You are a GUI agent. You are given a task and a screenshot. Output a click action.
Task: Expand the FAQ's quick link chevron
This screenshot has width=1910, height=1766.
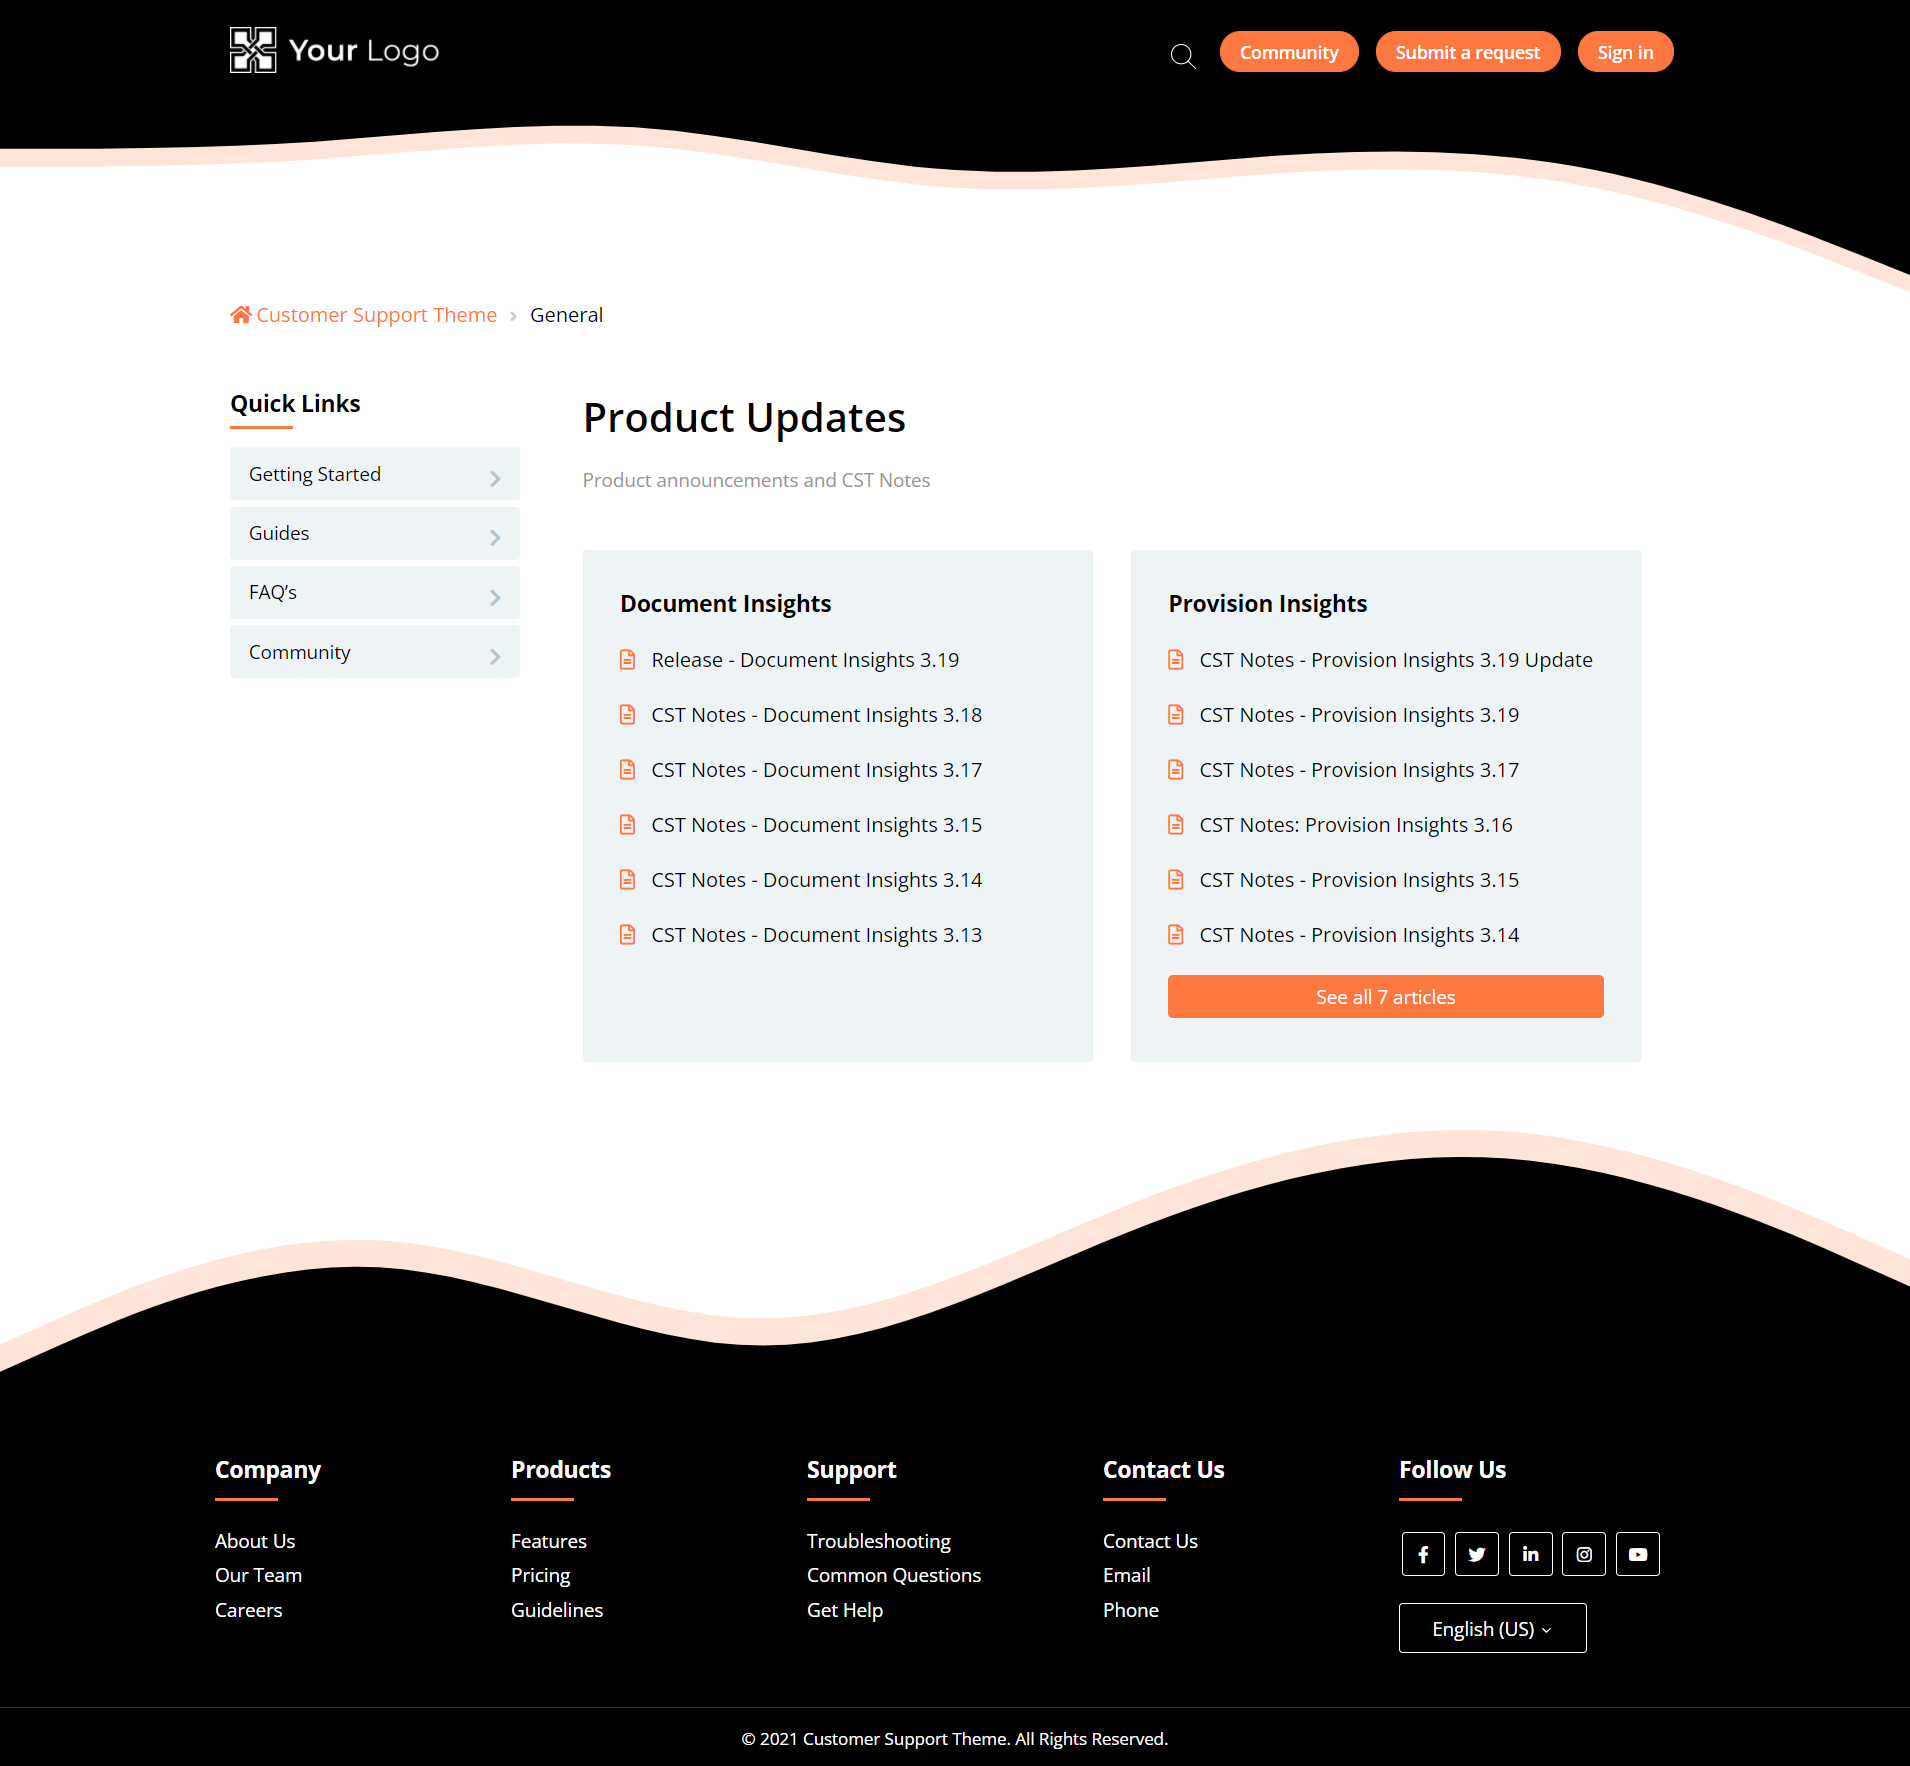[495, 597]
